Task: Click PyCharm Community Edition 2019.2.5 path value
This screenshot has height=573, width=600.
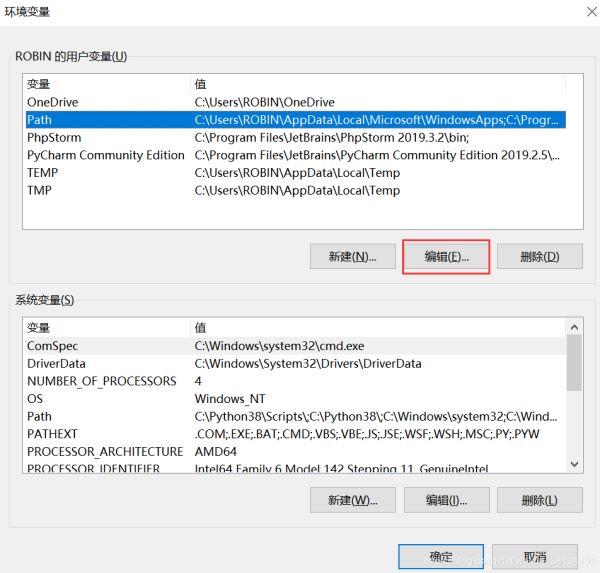Action: click(377, 155)
